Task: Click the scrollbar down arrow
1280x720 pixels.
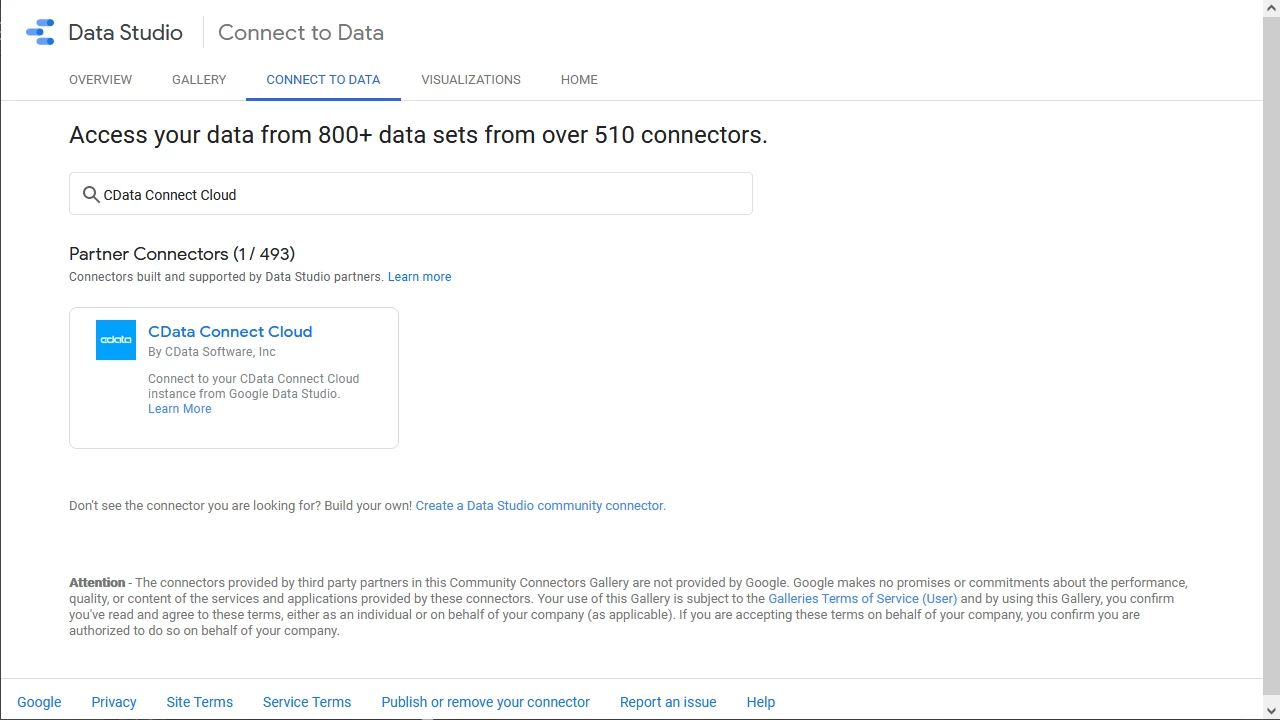Action: click(1271, 712)
